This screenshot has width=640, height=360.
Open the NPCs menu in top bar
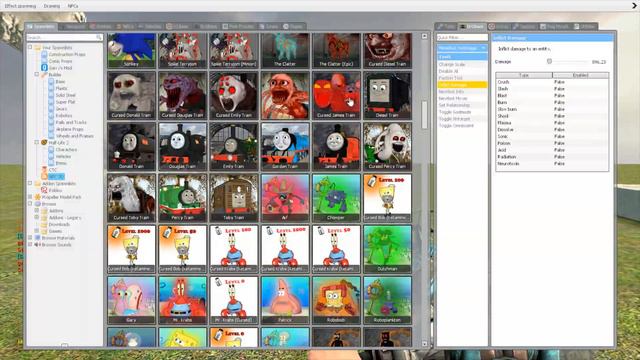pyautogui.click(x=73, y=6)
